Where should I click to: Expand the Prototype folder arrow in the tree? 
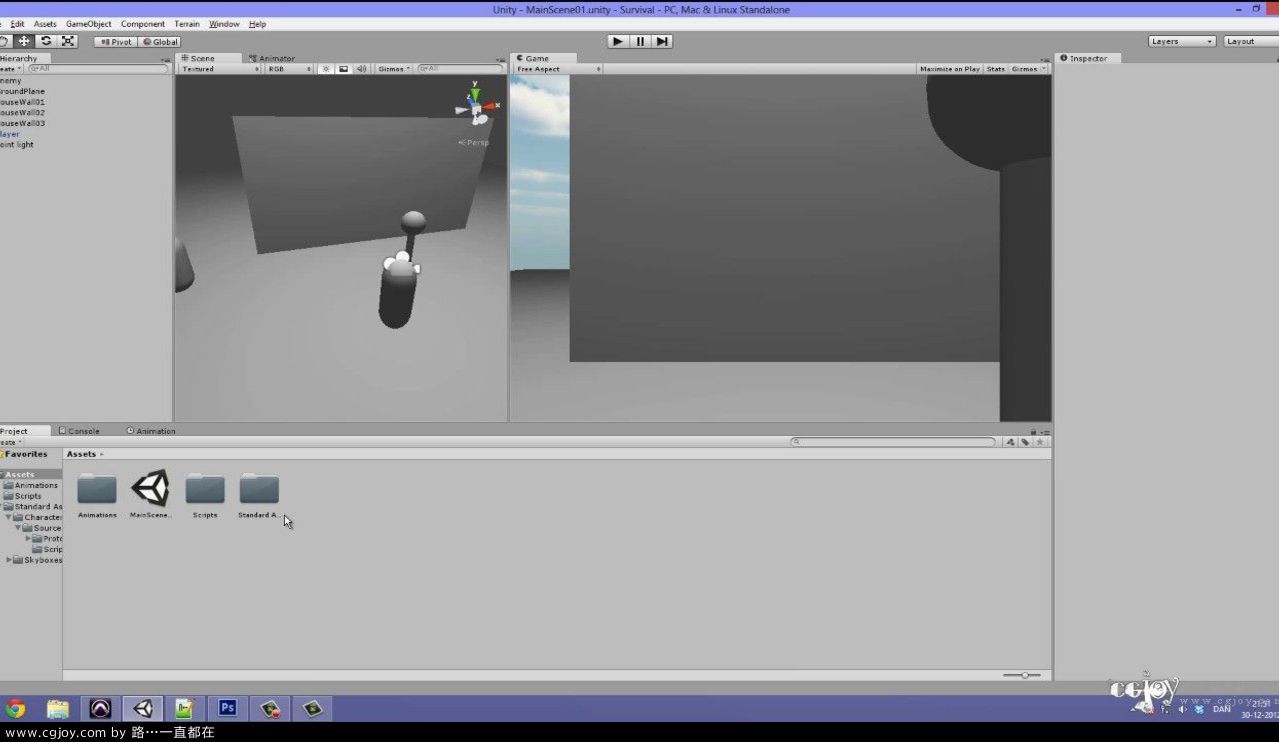click(28, 539)
